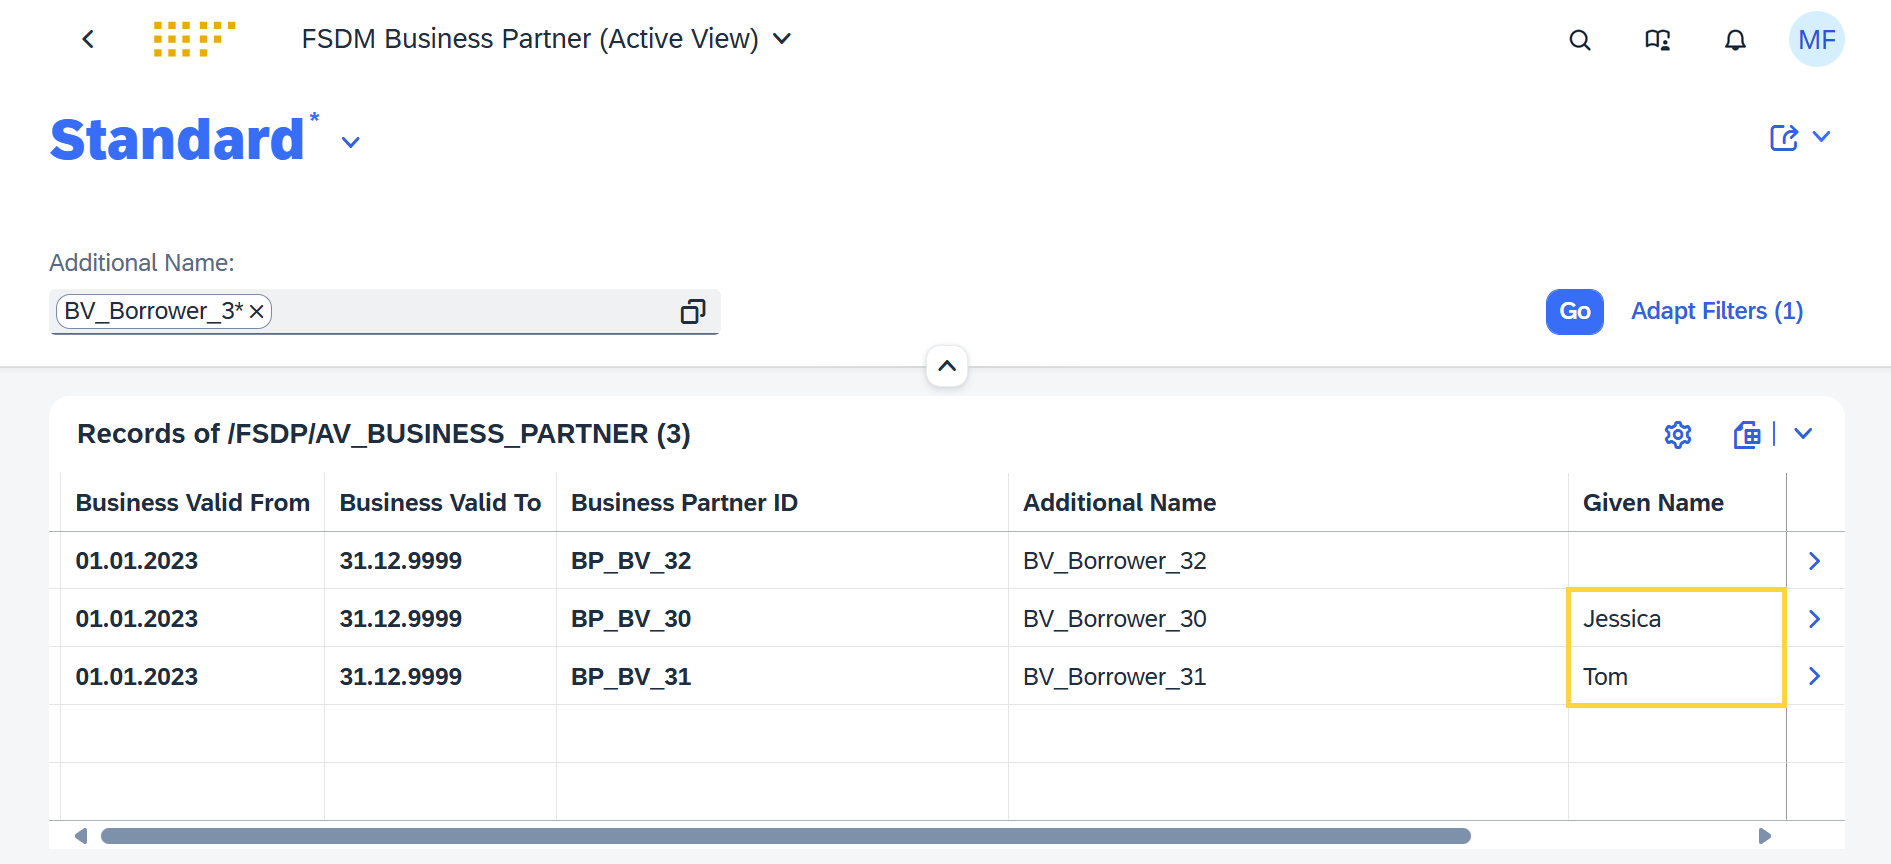Go back using the back arrow
This screenshot has height=864, width=1891.
tap(88, 39)
